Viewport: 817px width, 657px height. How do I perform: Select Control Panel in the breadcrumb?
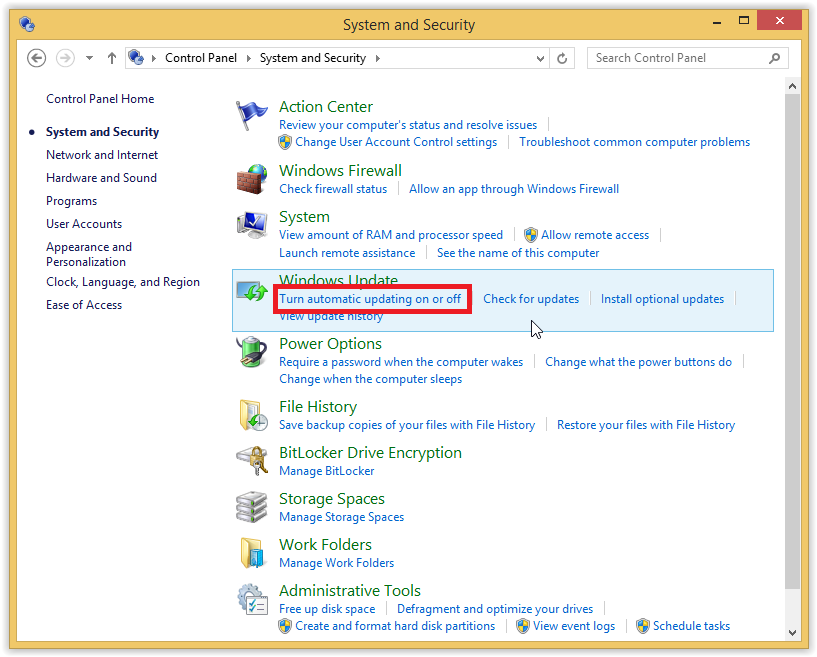[x=201, y=58]
